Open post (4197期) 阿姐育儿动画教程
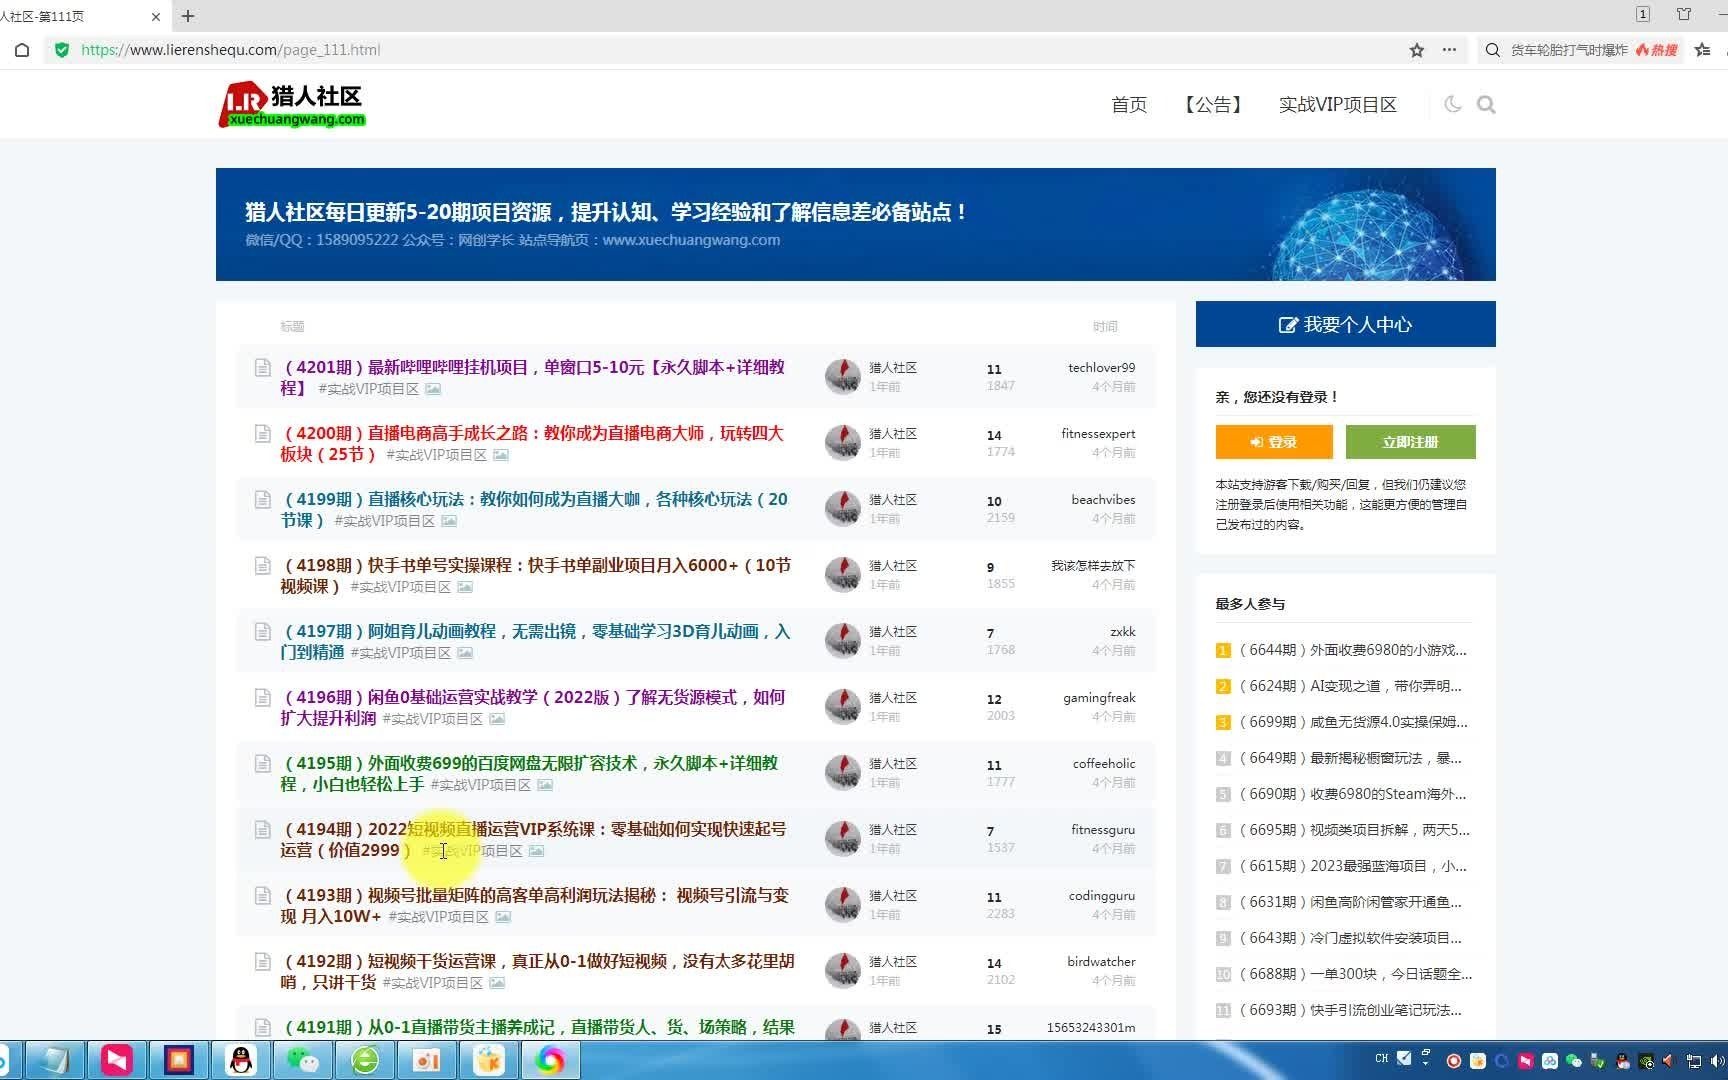Image resolution: width=1728 pixels, height=1080 pixels. pos(536,641)
